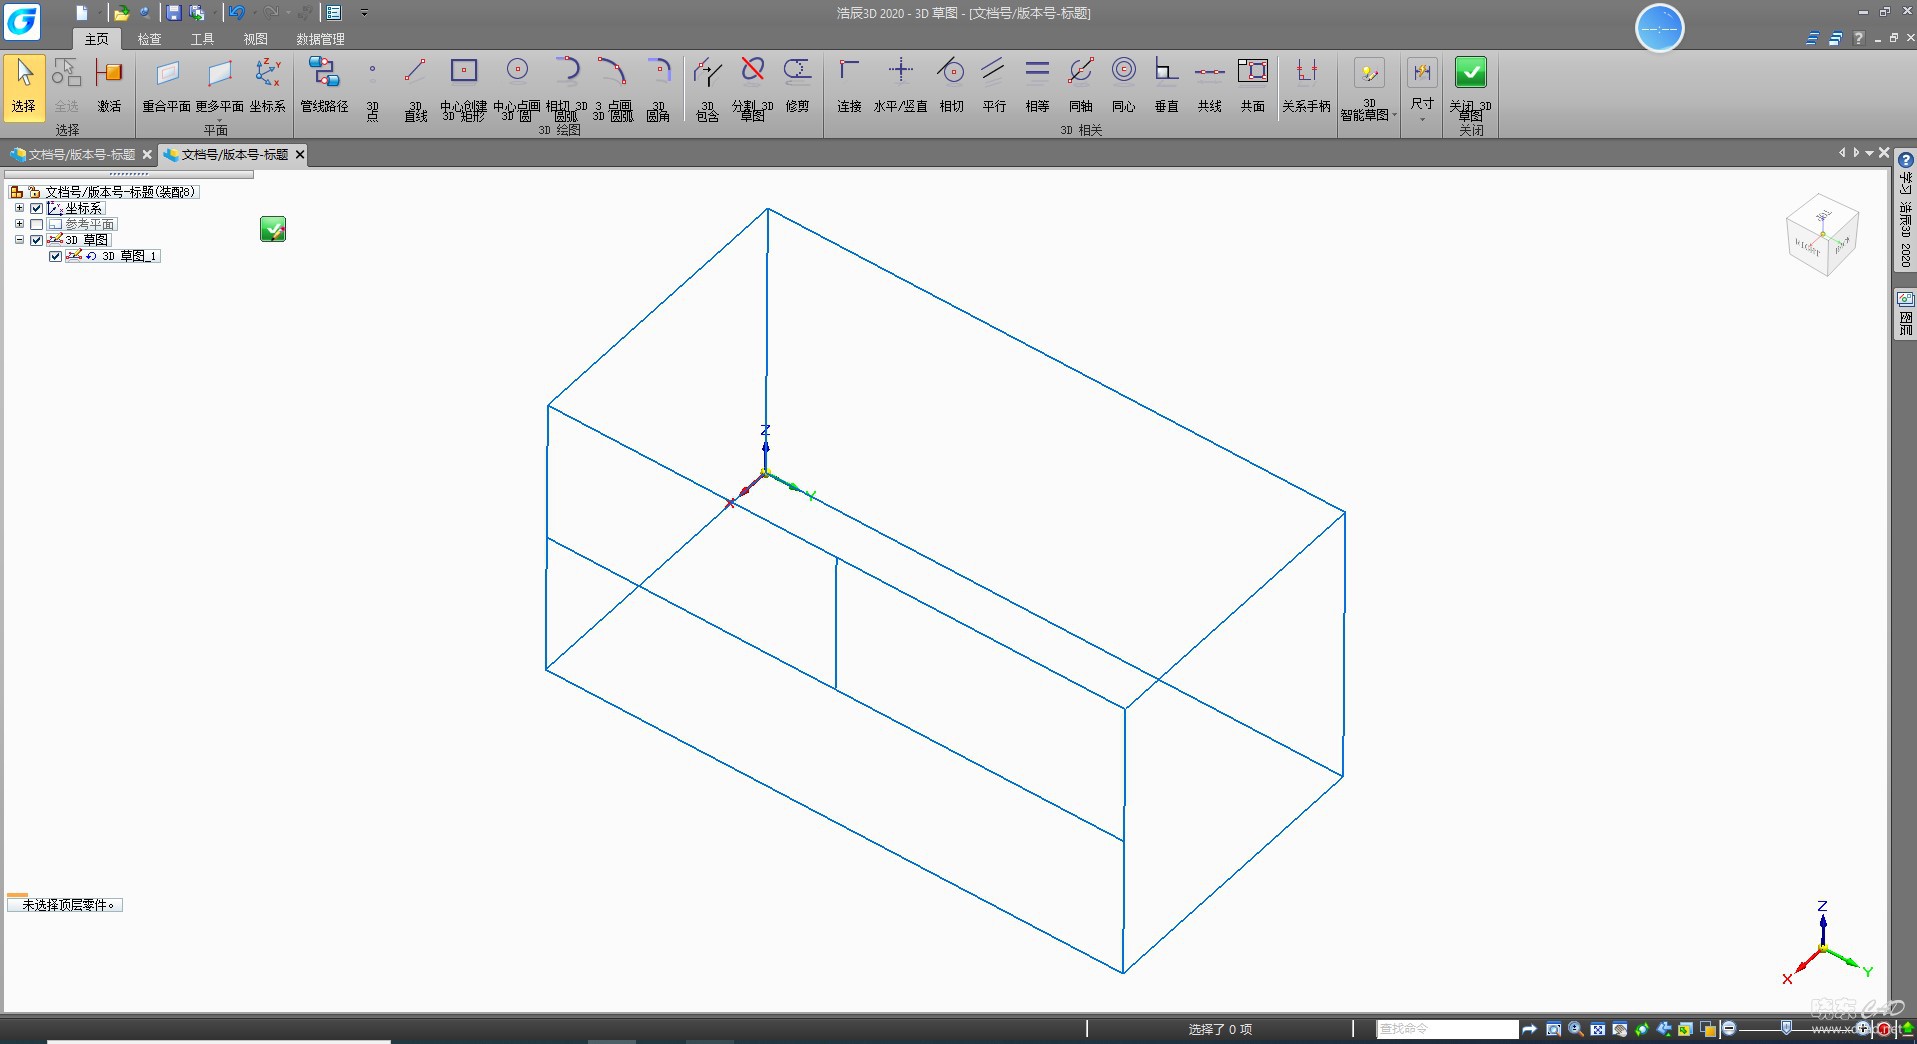The image size is (1917, 1044).
Task: Open the new-document dropdown arrow
Action: tap(100, 13)
